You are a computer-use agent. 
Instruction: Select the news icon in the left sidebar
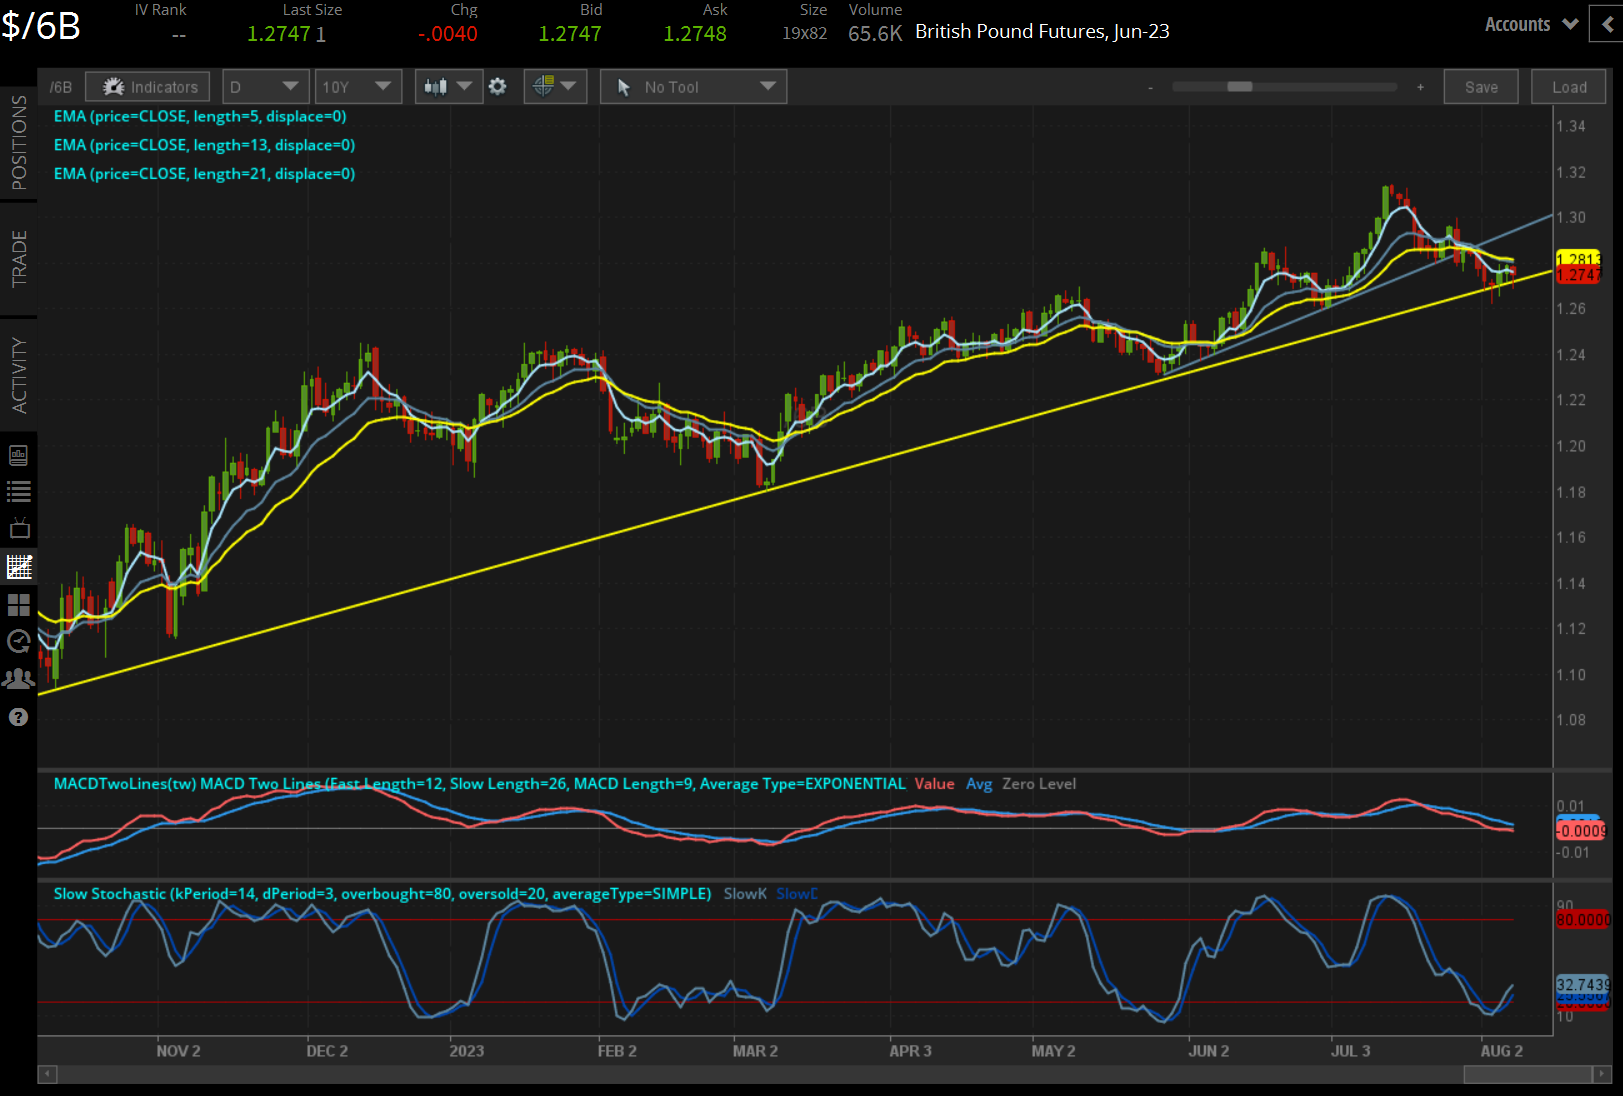coord(18,454)
